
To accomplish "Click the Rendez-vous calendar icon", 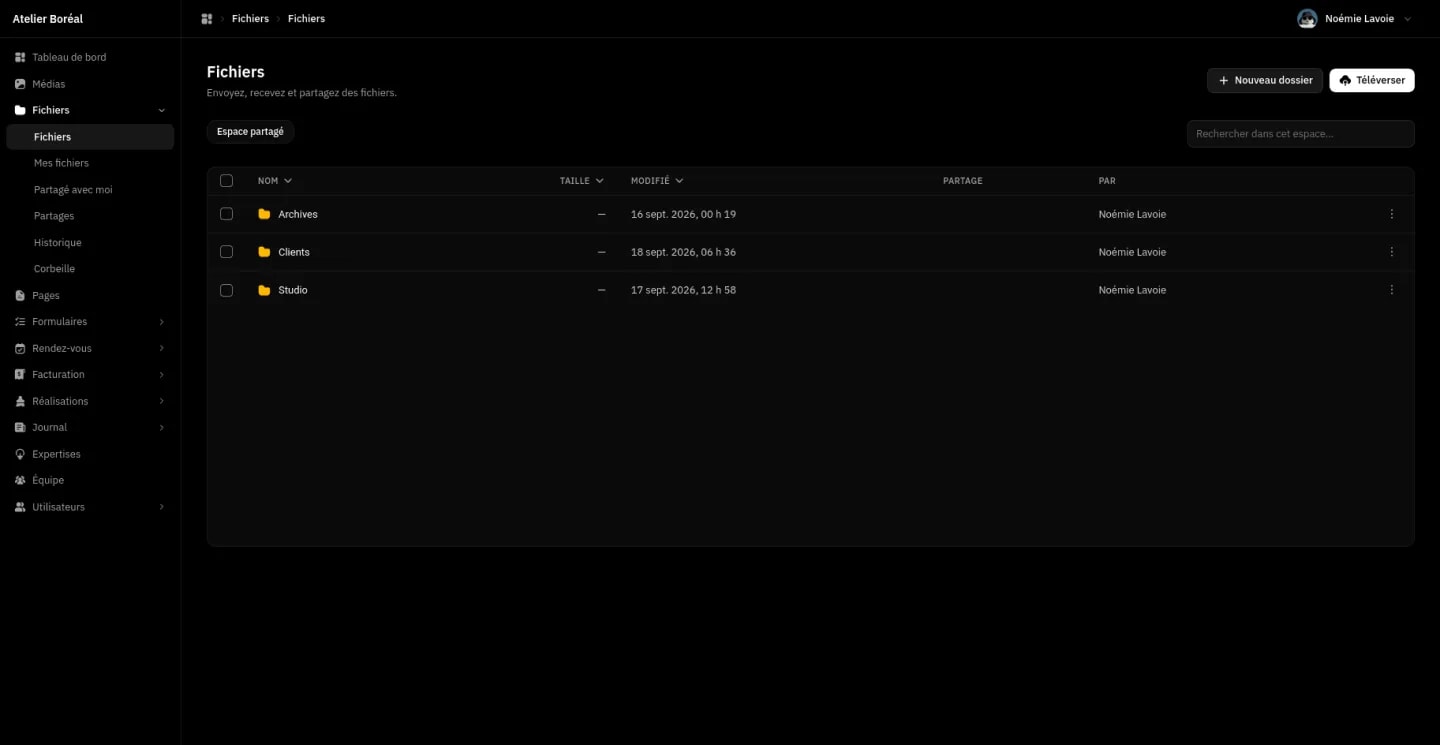I will 20,349.
